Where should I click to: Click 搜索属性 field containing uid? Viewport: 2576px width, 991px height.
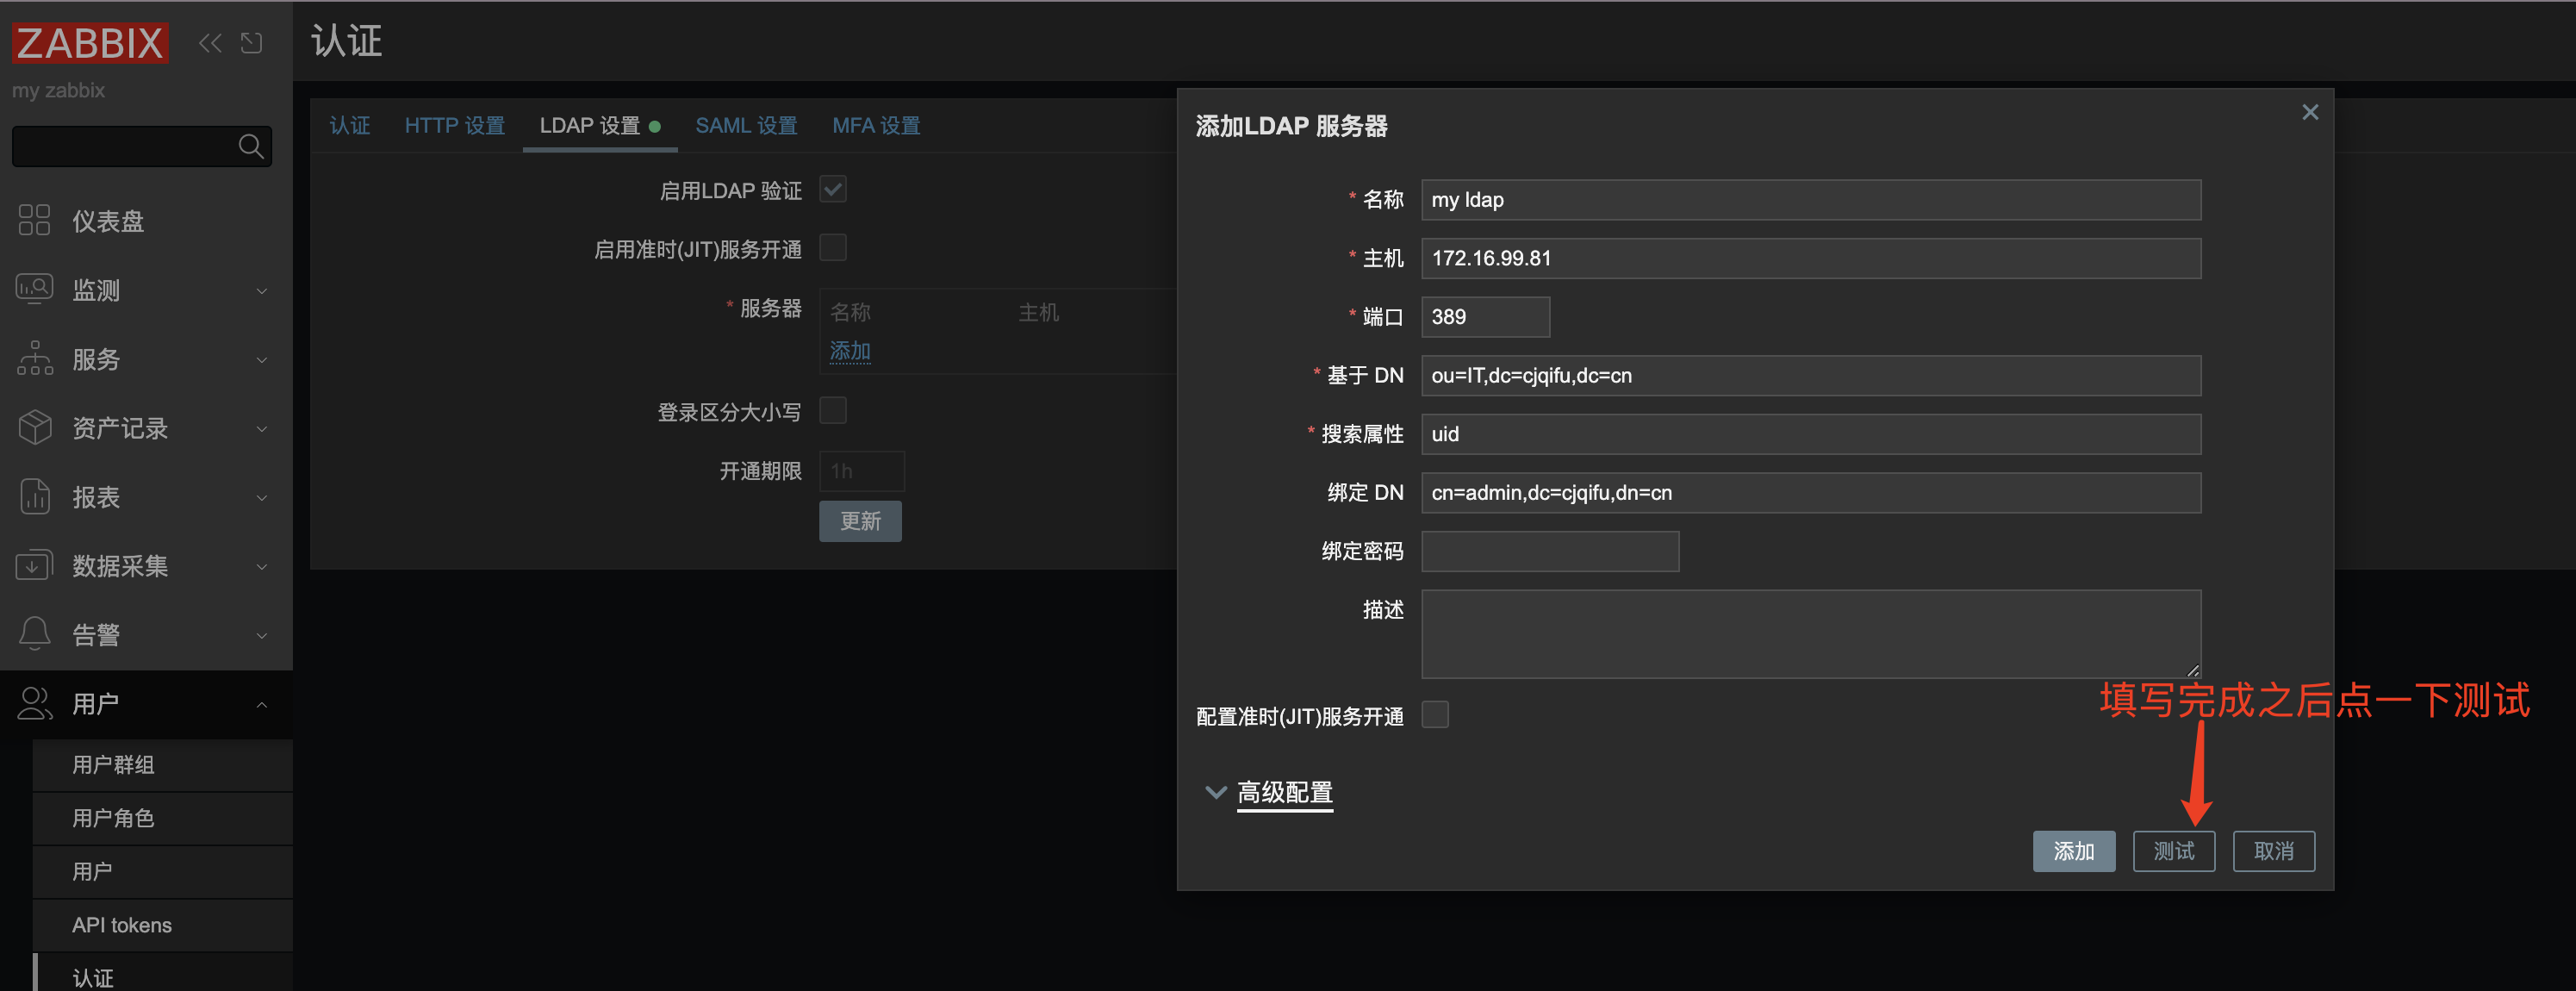(x=1811, y=434)
